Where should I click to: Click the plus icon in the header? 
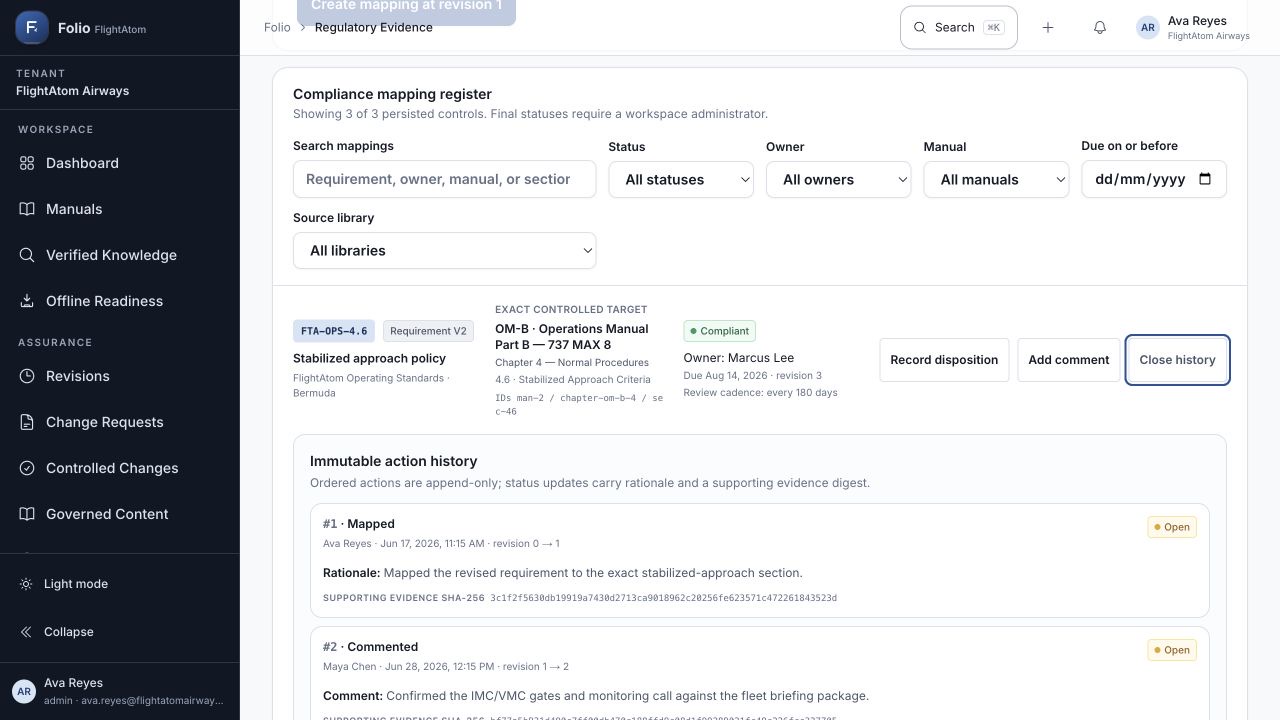click(1048, 28)
